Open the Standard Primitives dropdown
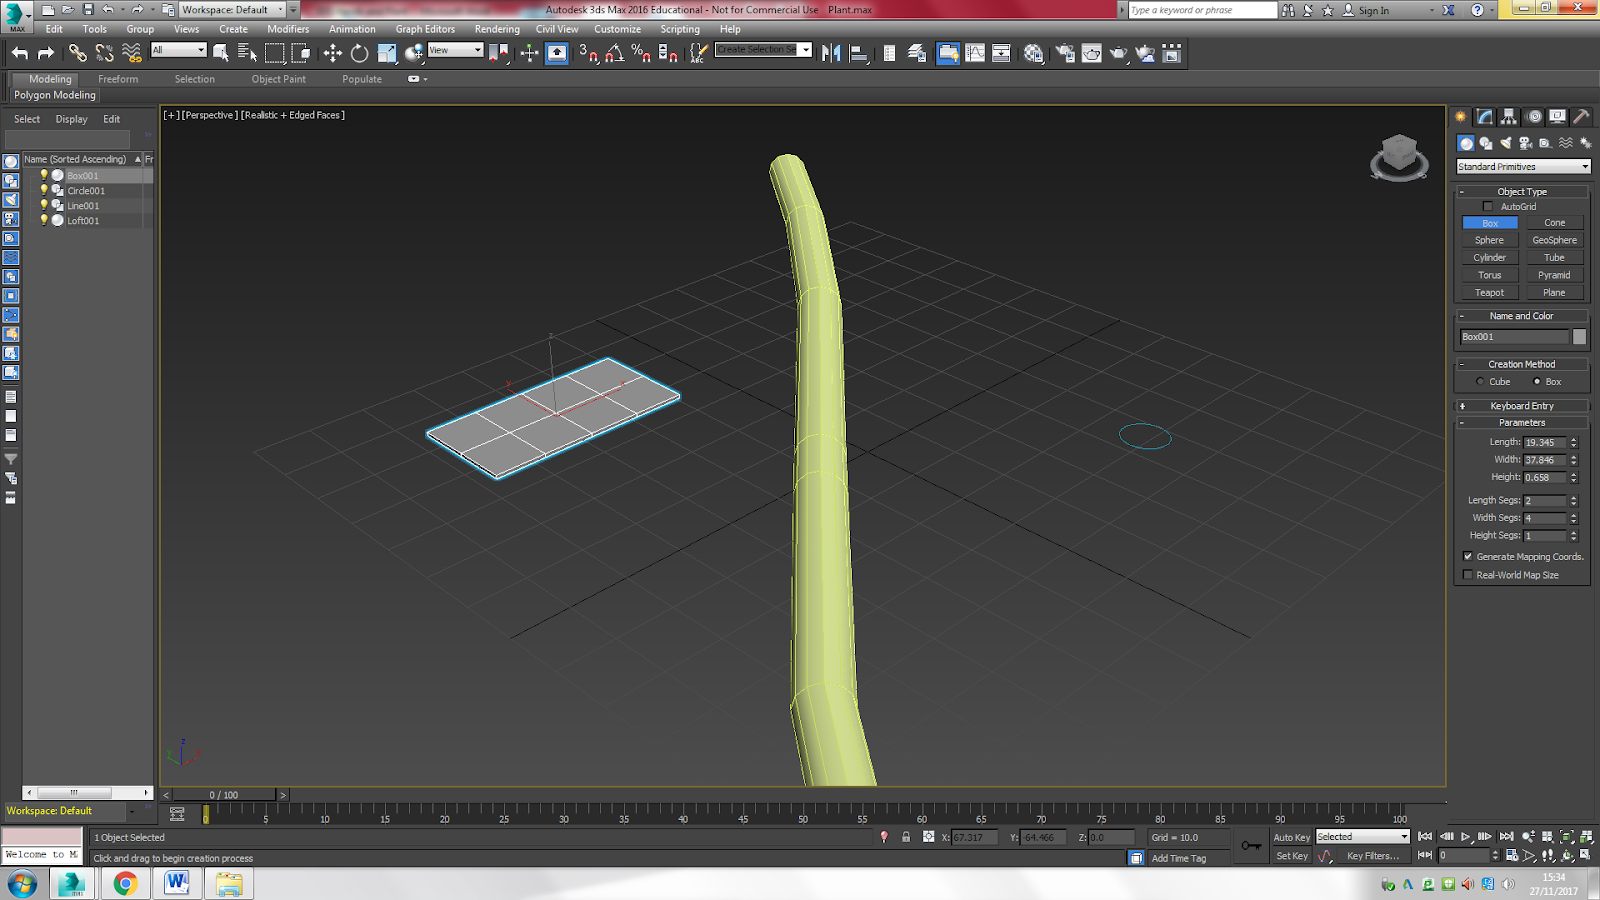The image size is (1600, 900). point(1523,167)
